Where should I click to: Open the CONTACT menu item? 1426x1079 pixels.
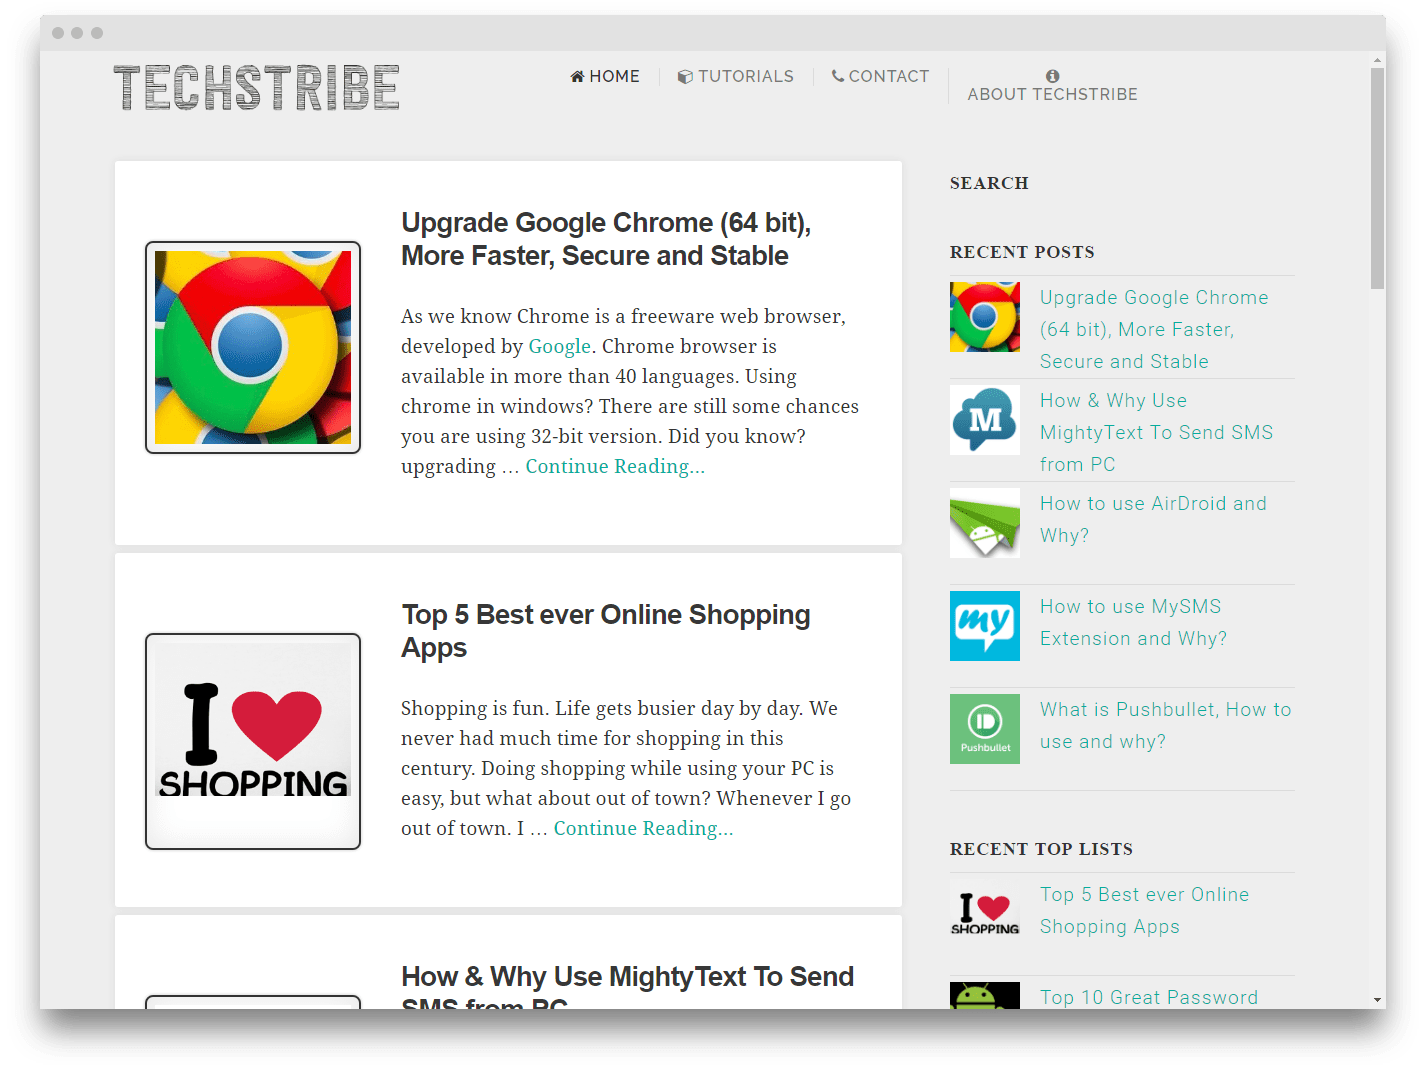880,76
